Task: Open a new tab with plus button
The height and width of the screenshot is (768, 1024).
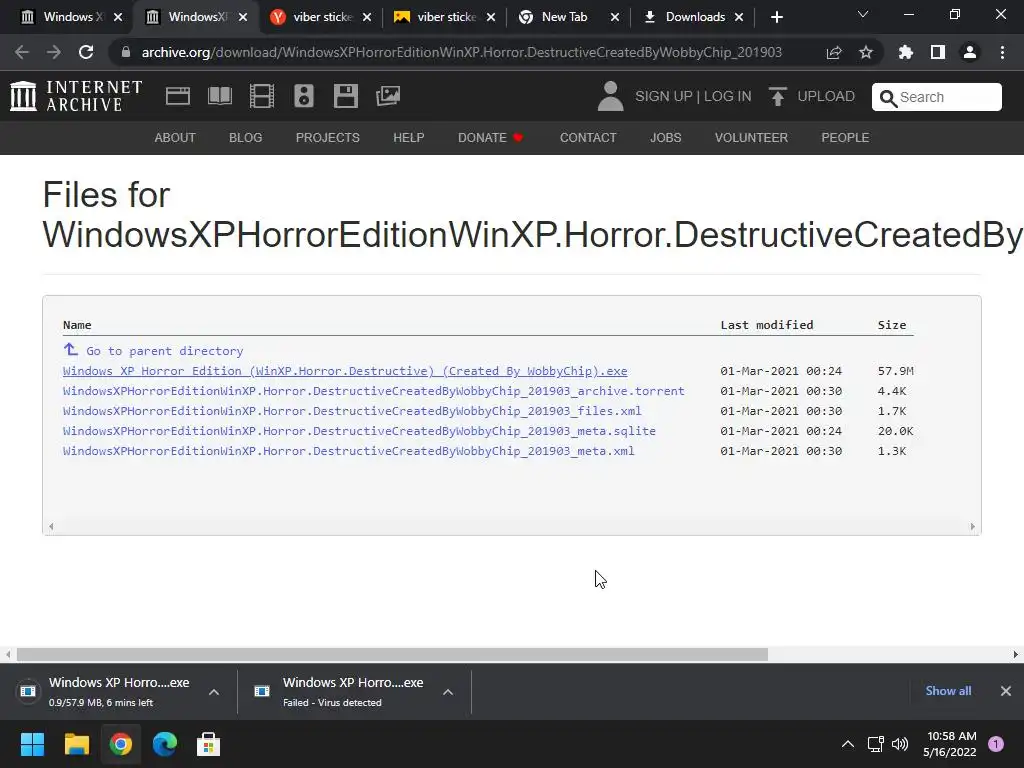Action: pyautogui.click(x=776, y=17)
